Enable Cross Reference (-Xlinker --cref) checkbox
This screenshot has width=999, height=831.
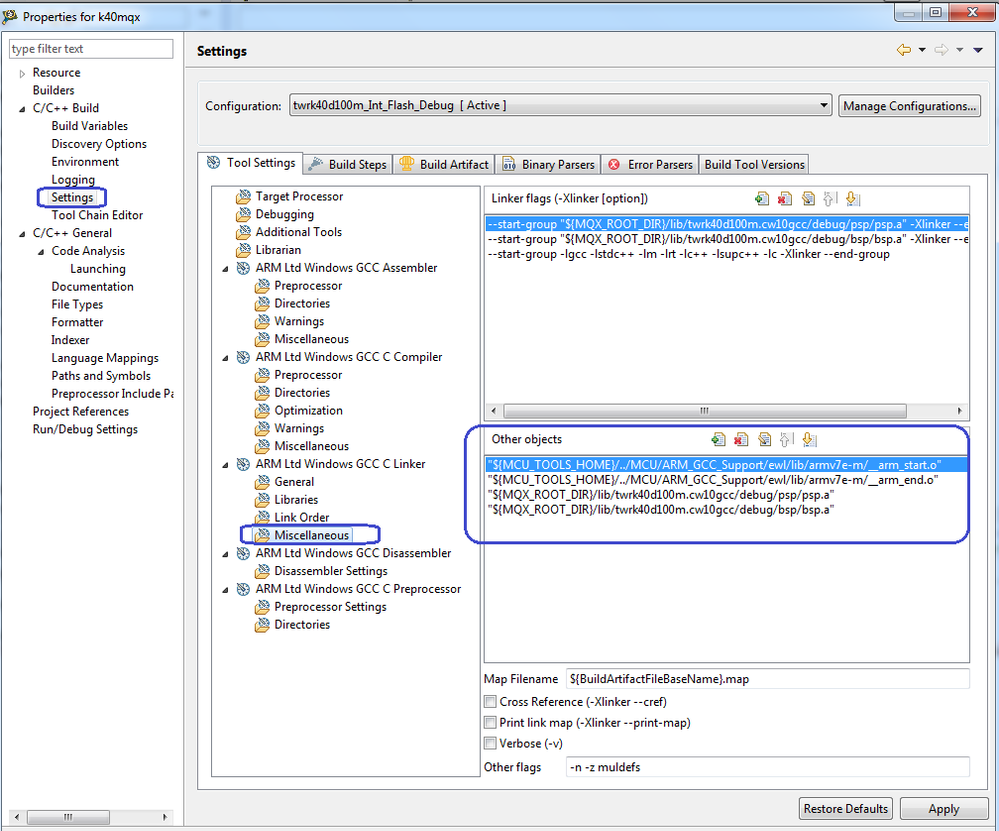point(490,702)
